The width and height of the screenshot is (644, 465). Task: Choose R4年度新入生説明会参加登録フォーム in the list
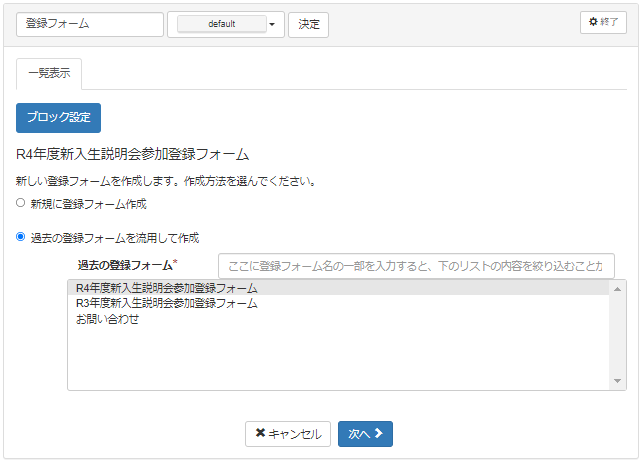pyautogui.click(x=167, y=288)
